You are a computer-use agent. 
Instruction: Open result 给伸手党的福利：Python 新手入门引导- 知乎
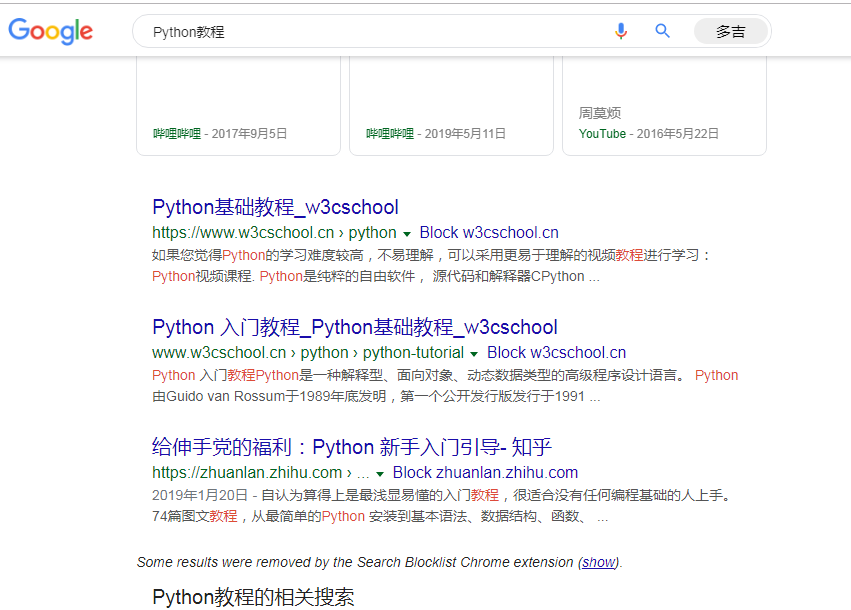click(352, 447)
